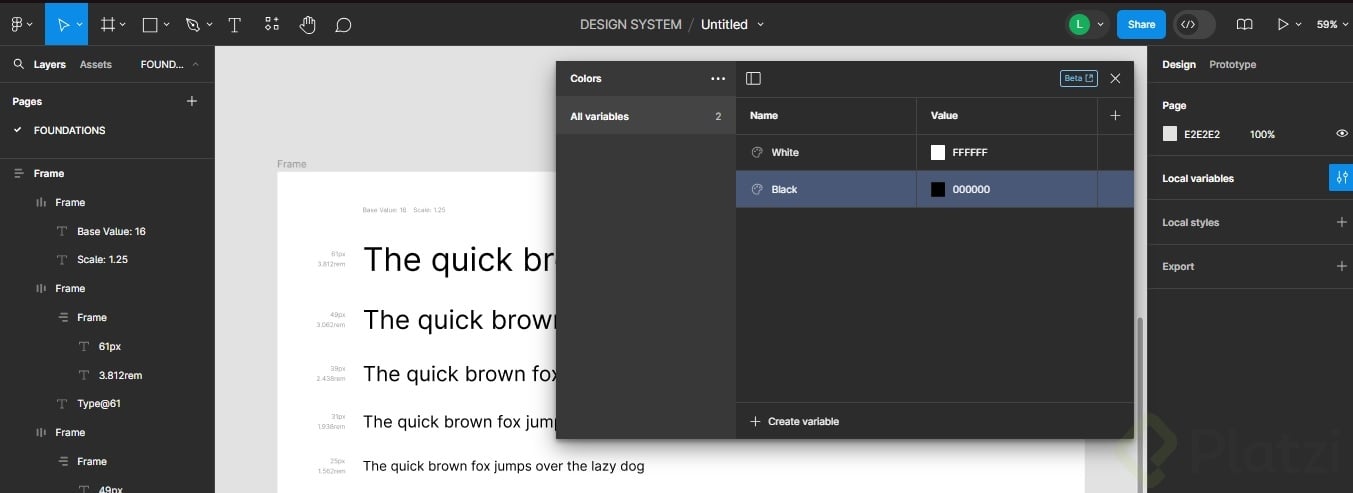Add a new mode column plus icon
The width and height of the screenshot is (1353, 493).
1115,115
